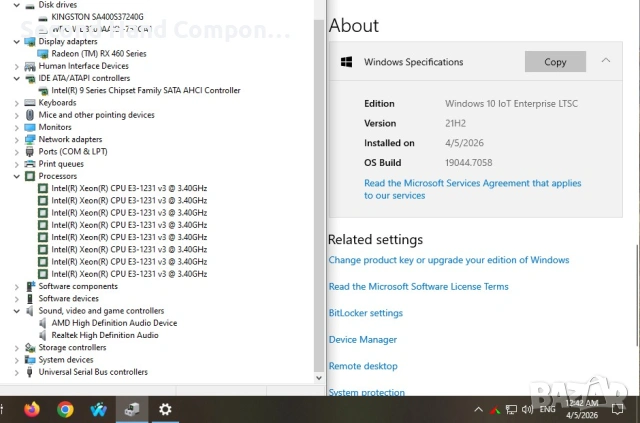Switch to Device Manager taskbar icon
Screen dimensions: 640x423
click(131, 409)
